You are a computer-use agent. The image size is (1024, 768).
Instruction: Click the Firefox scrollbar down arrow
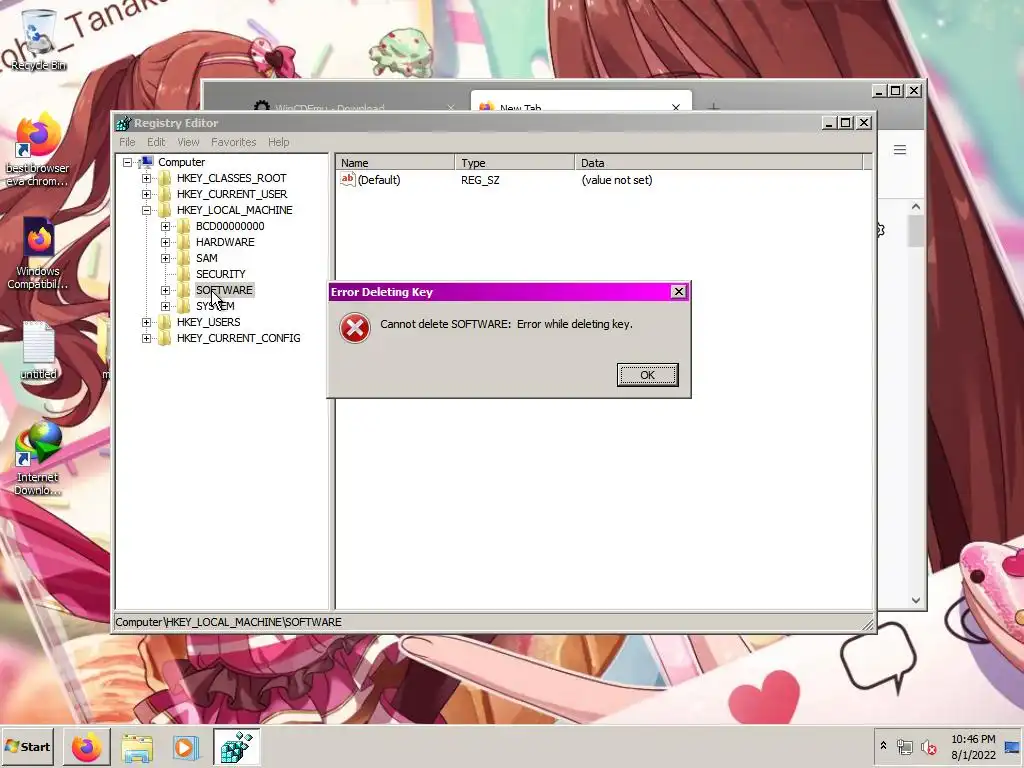(x=916, y=600)
